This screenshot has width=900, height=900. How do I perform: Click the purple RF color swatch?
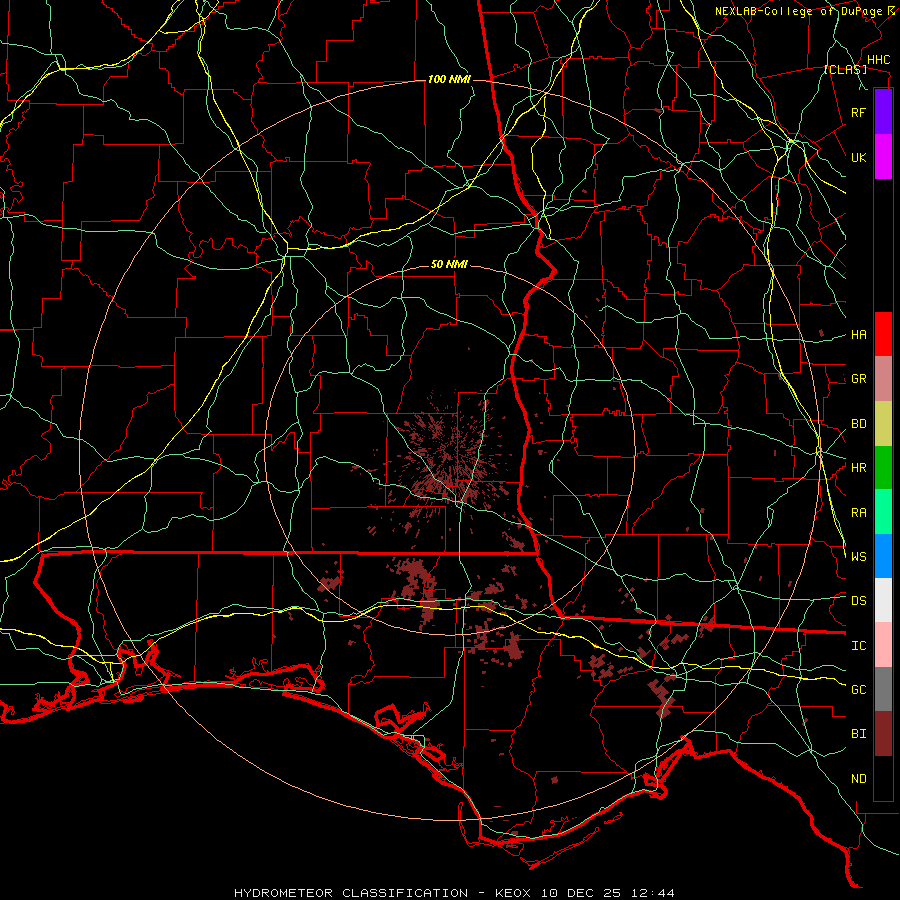[883, 111]
